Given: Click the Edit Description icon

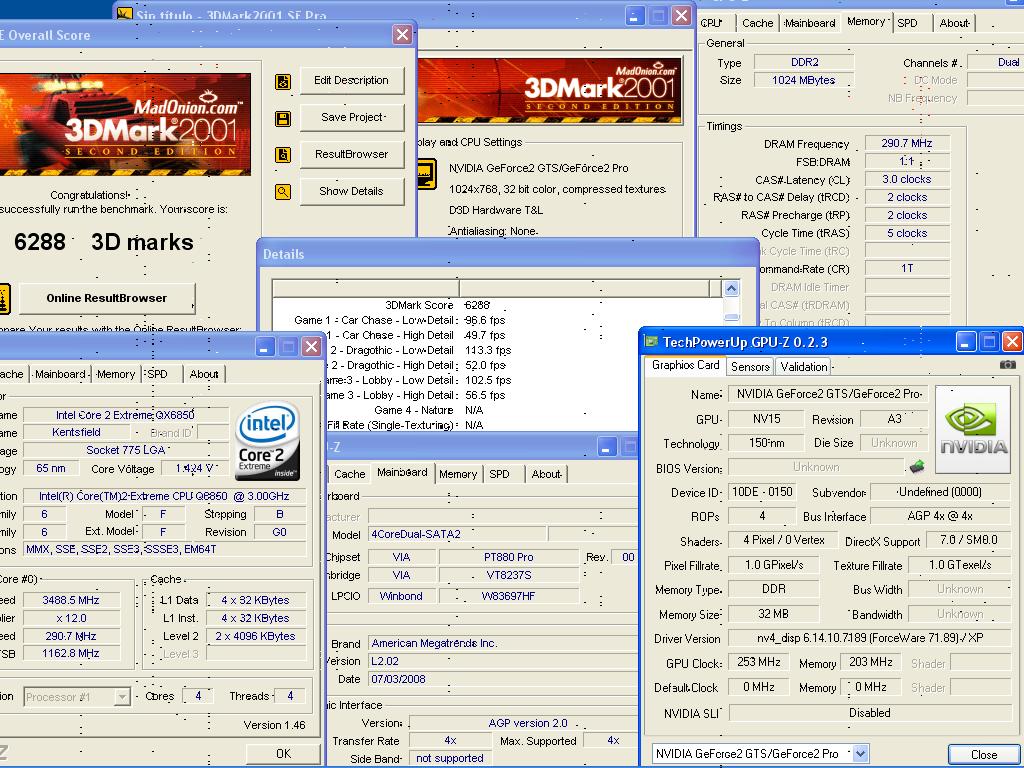Looking at the screenshot, I should click(x=283, y=82).
